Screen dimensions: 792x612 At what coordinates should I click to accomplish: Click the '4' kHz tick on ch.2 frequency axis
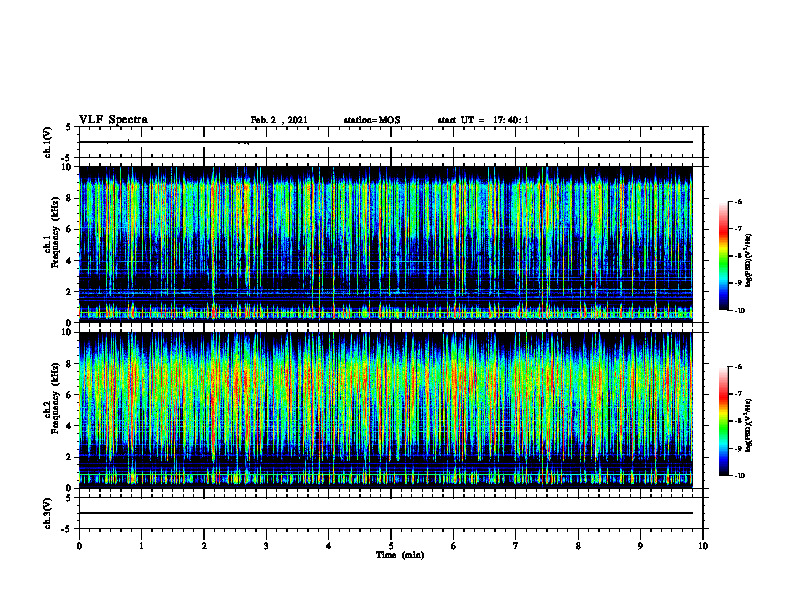tap(70, 426)
